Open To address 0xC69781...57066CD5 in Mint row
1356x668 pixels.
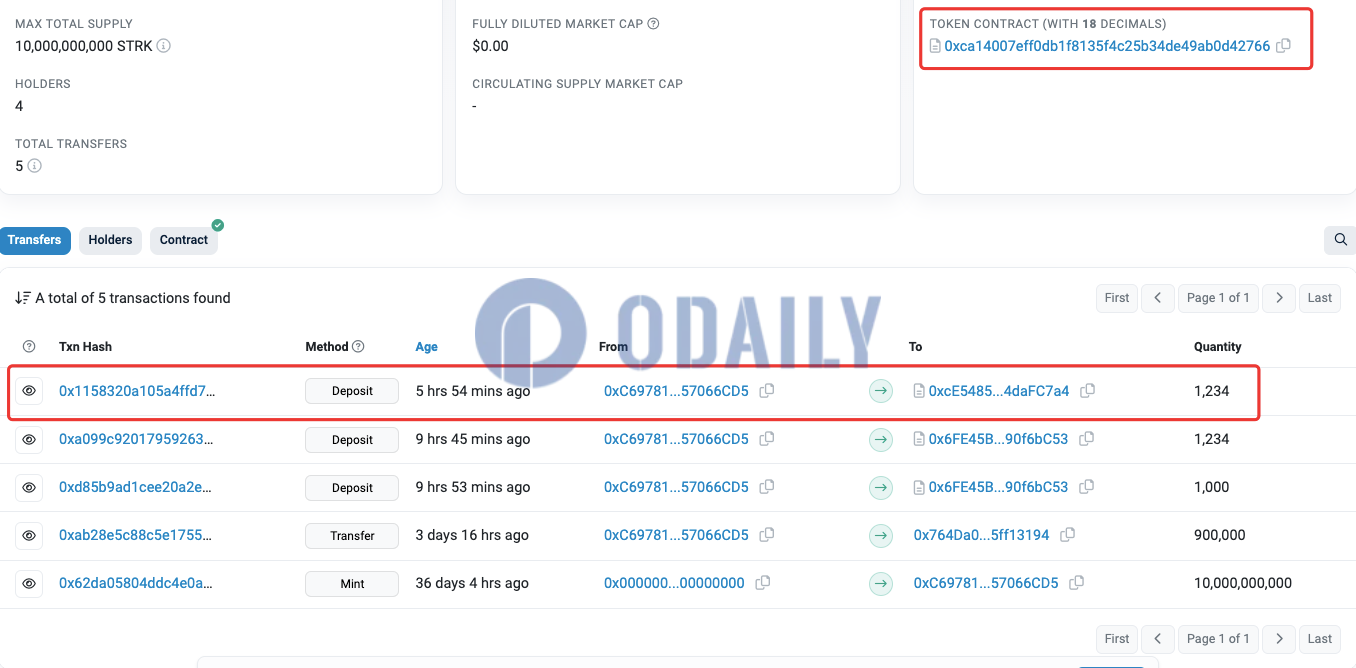(x=986, y=583)
